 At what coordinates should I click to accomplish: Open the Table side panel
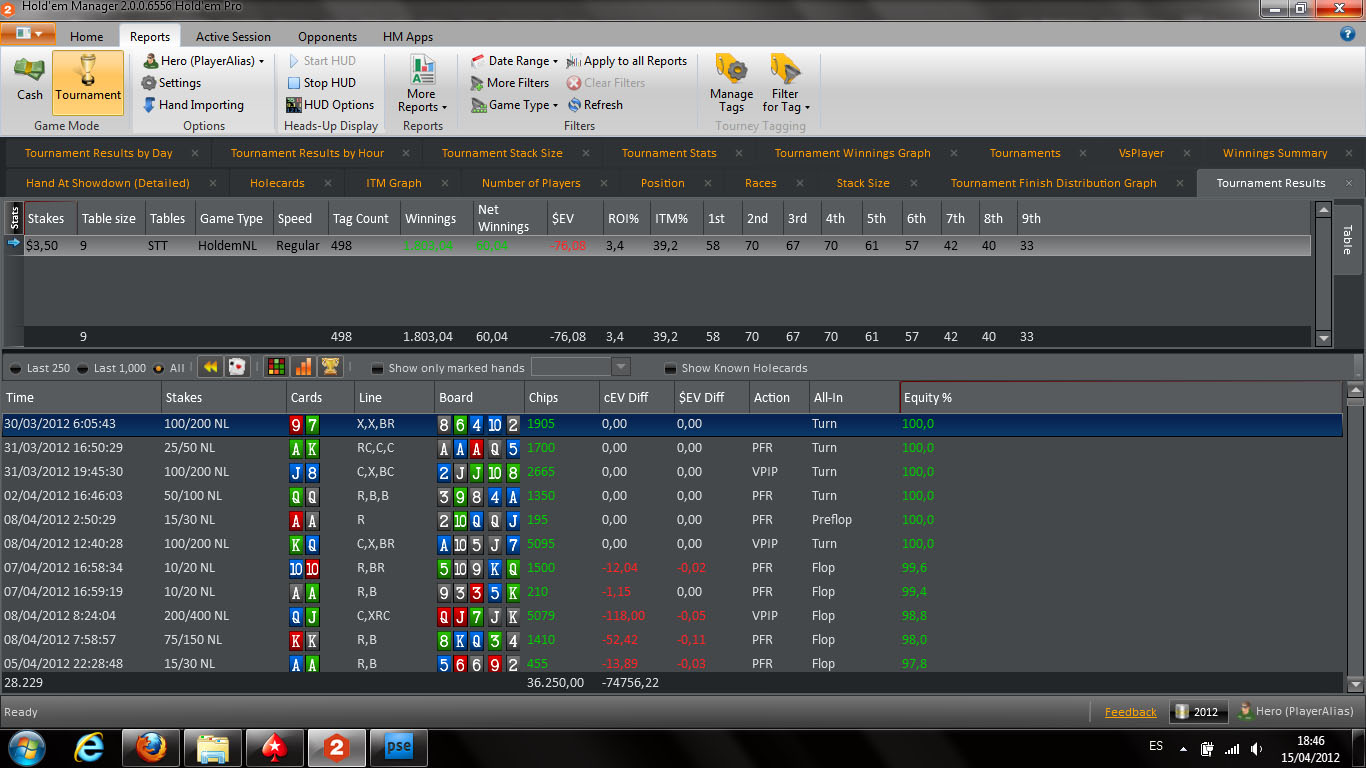[1347, 239]
